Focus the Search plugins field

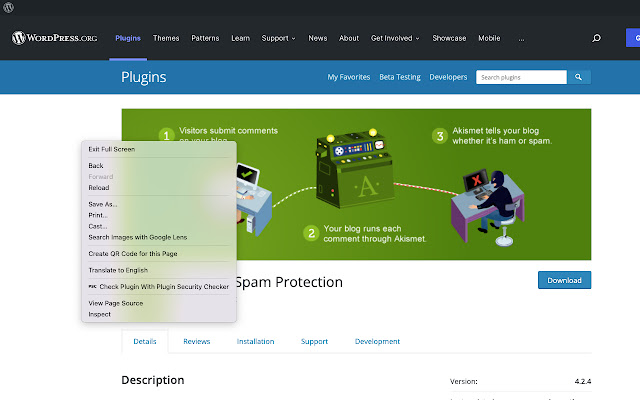[x=521, y=77]
